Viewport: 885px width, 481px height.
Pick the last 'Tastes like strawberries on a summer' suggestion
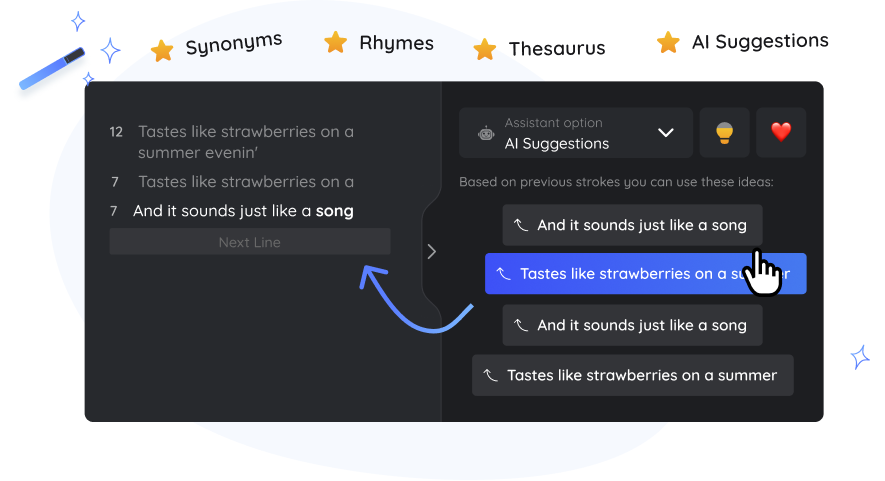(x=633, y=375)
